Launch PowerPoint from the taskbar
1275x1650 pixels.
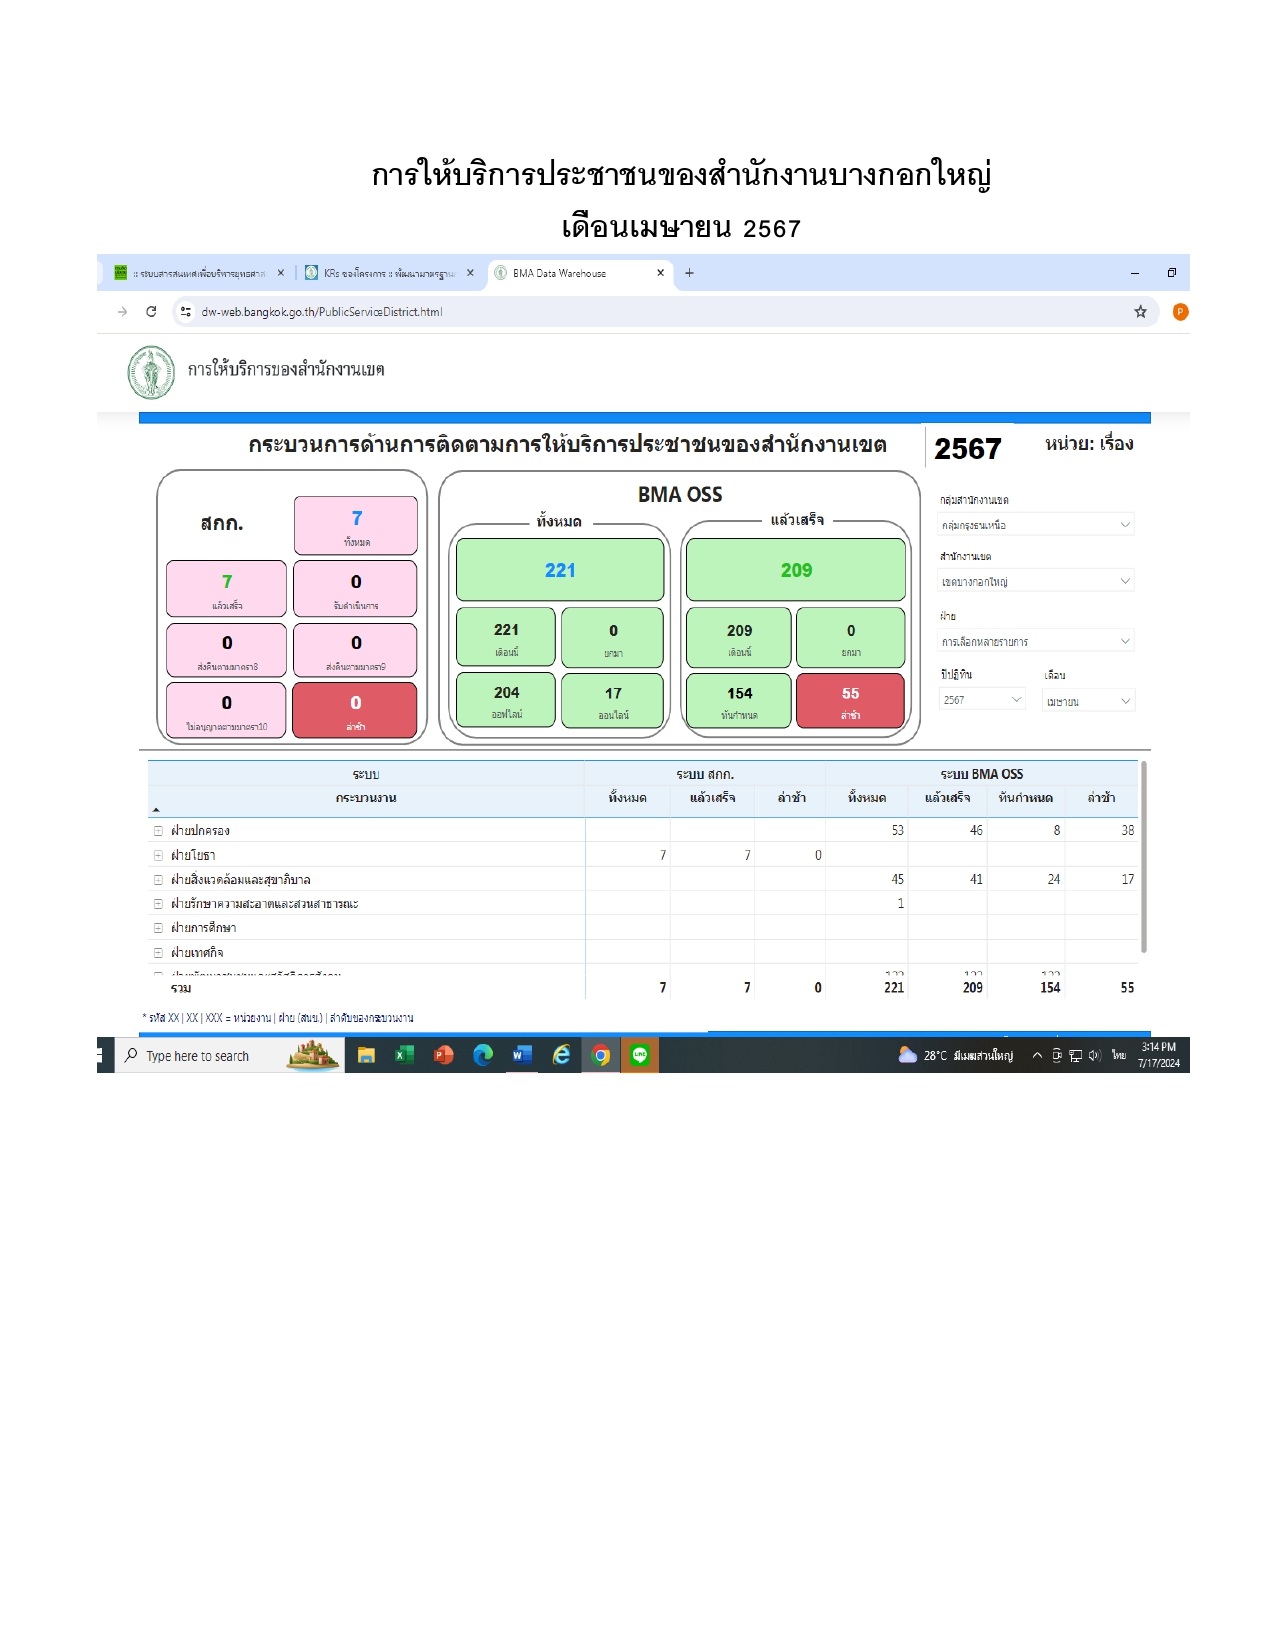(x=444, y=1055)
